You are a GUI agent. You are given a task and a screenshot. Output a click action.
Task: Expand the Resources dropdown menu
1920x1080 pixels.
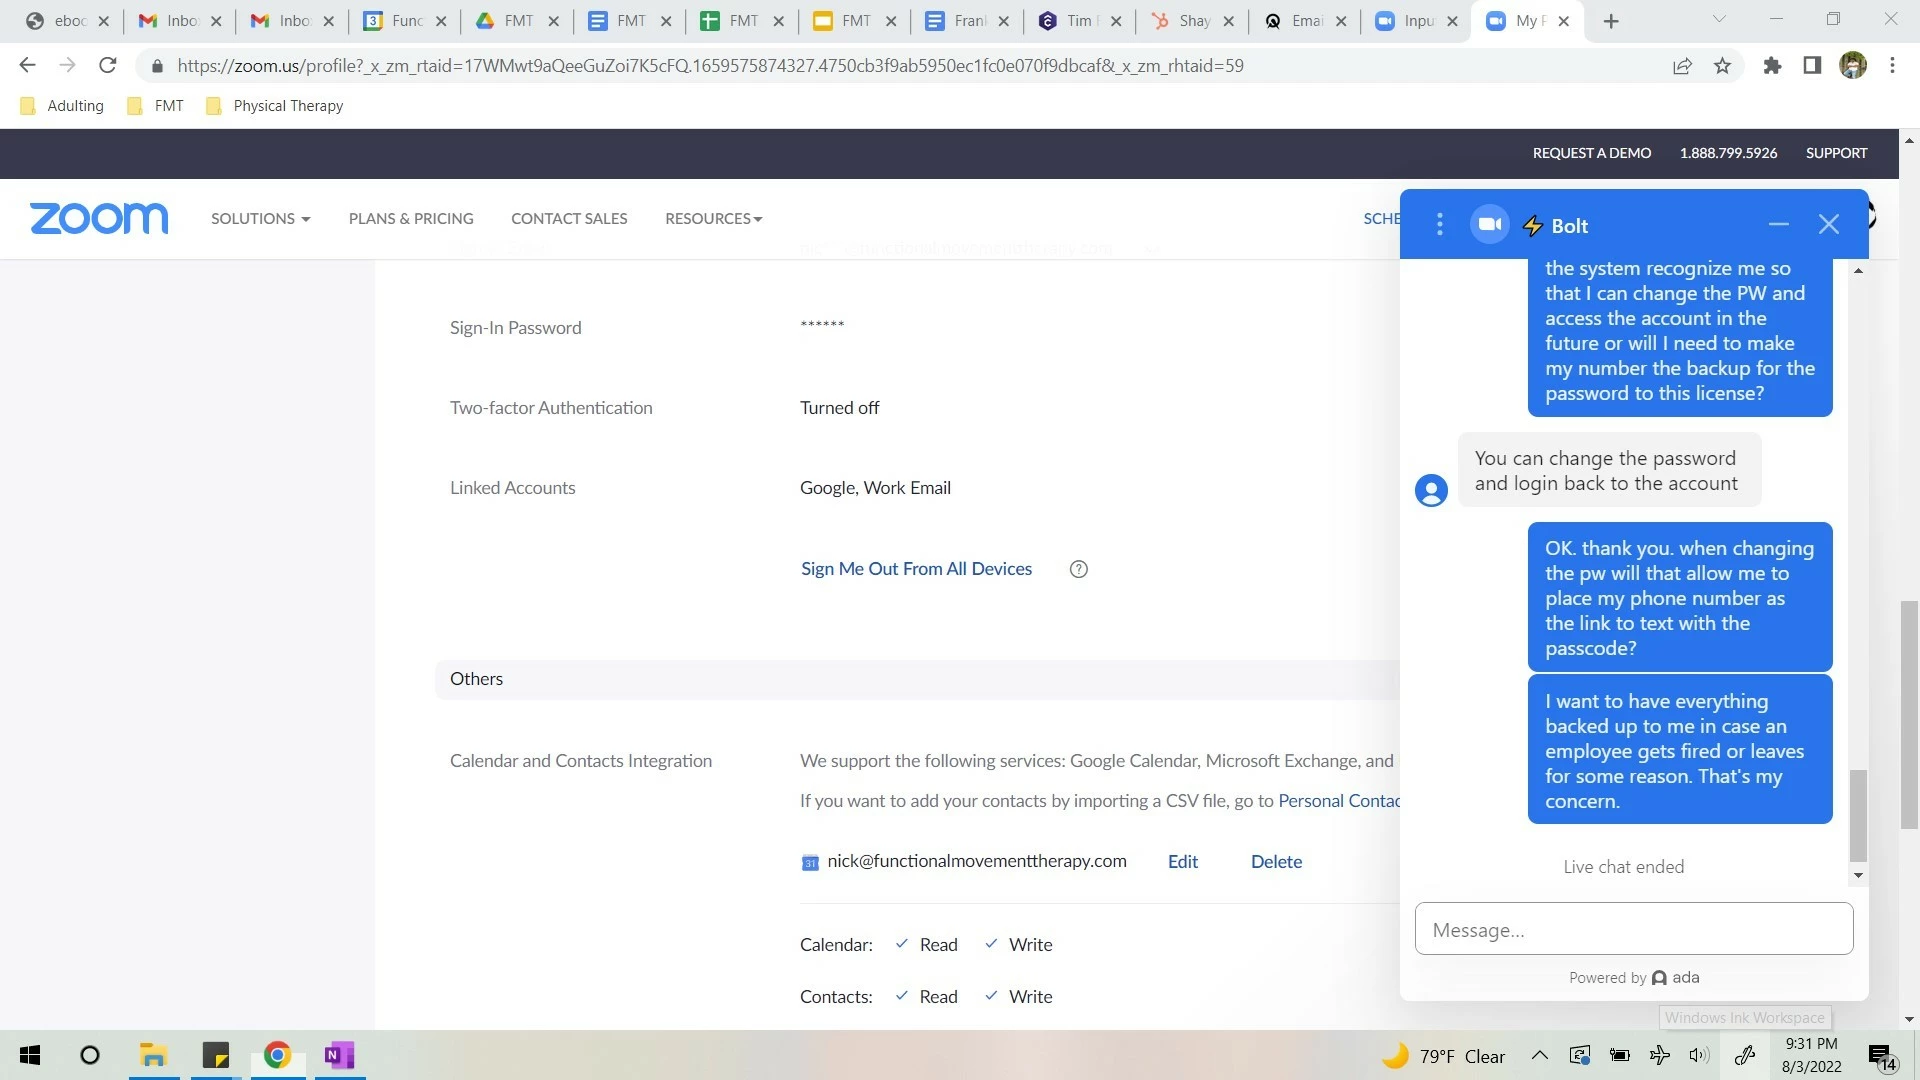(x=713, y=218)
